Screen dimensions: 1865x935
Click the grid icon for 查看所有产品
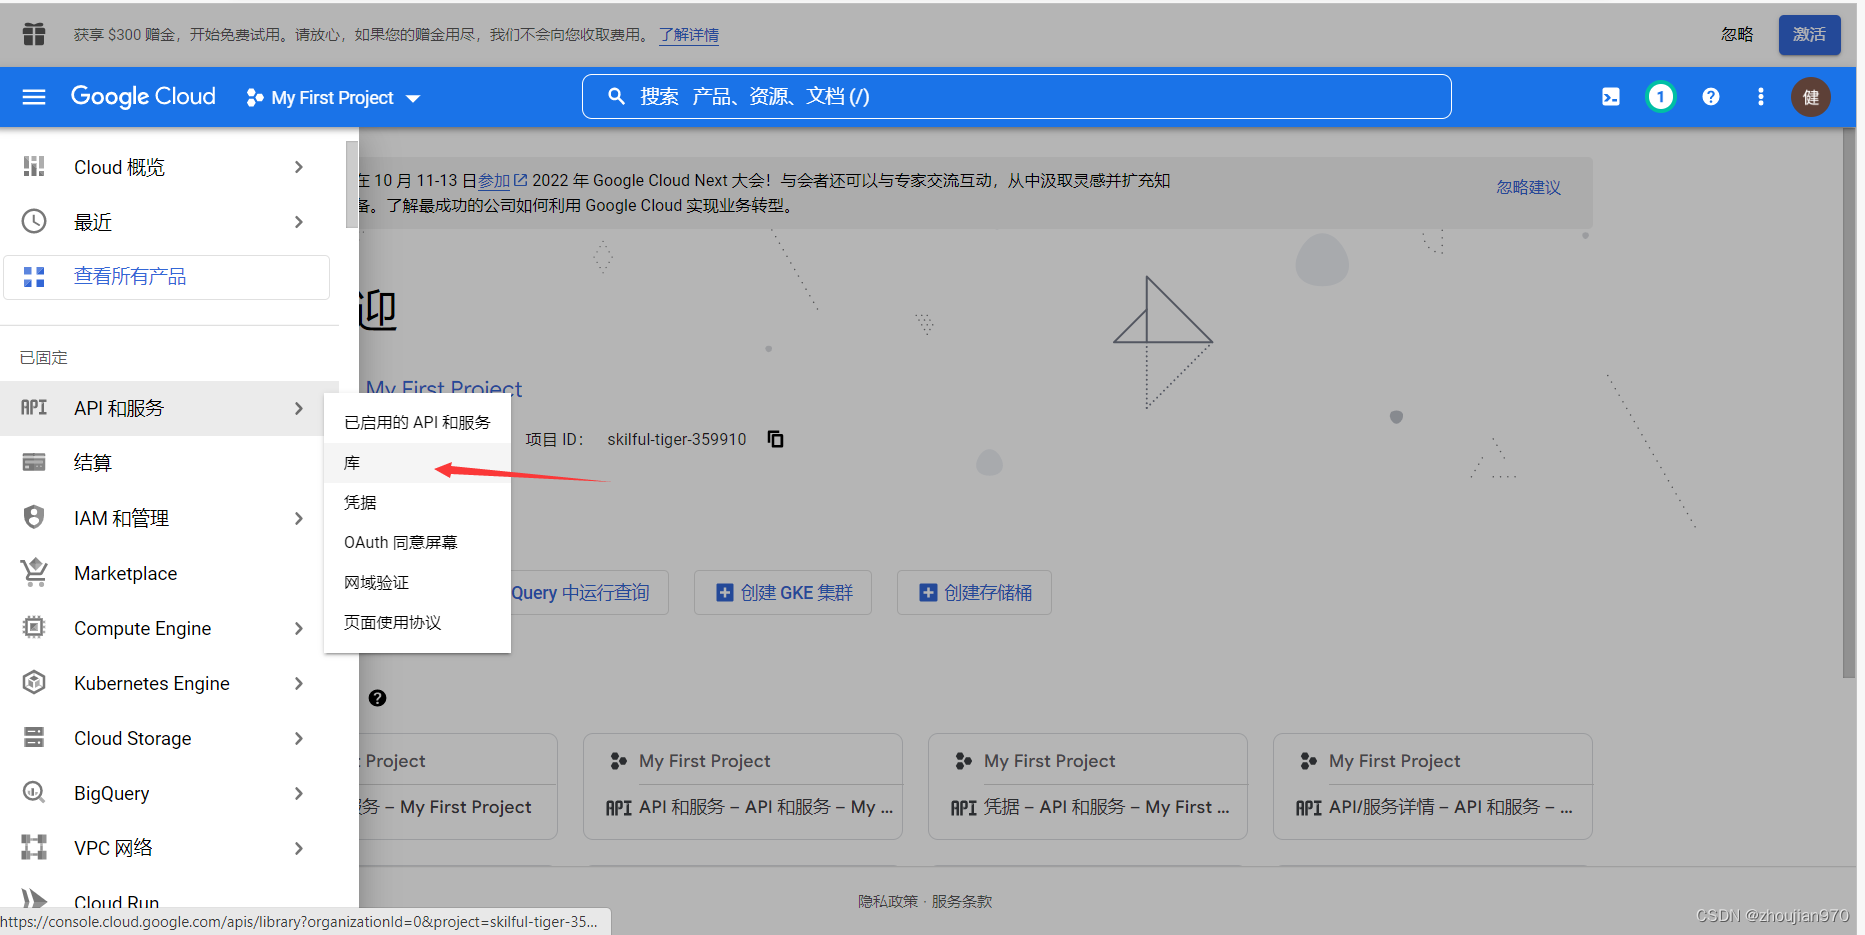coord(34,277)
